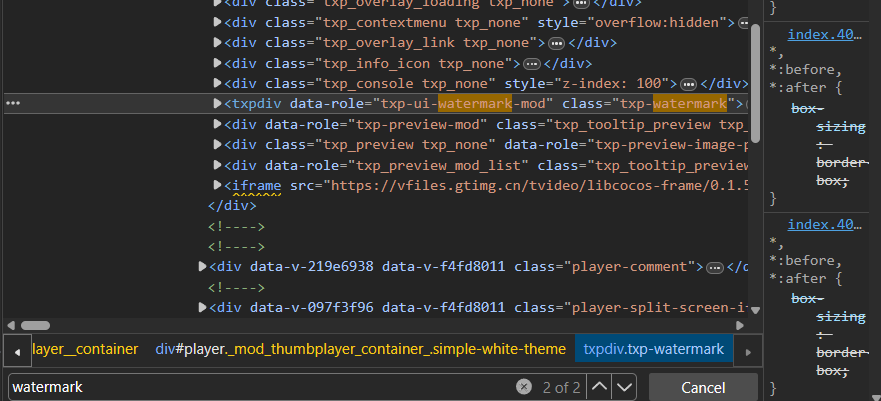This screenshot has width=881, height=401.
Task: Open the three-dot actions menu on selected row
Action: click(x=13, y=103)
